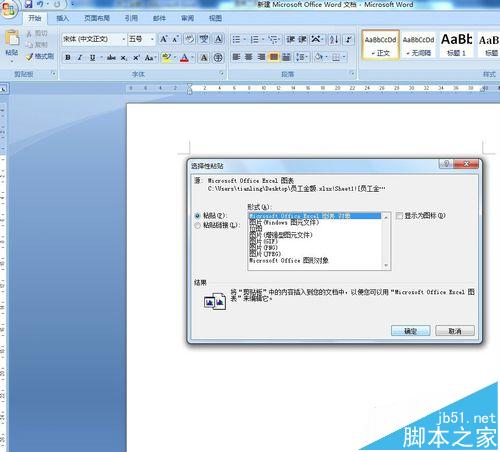Click the text highlight color swatch
500x452 pixels.
click(x=166, y=57)
